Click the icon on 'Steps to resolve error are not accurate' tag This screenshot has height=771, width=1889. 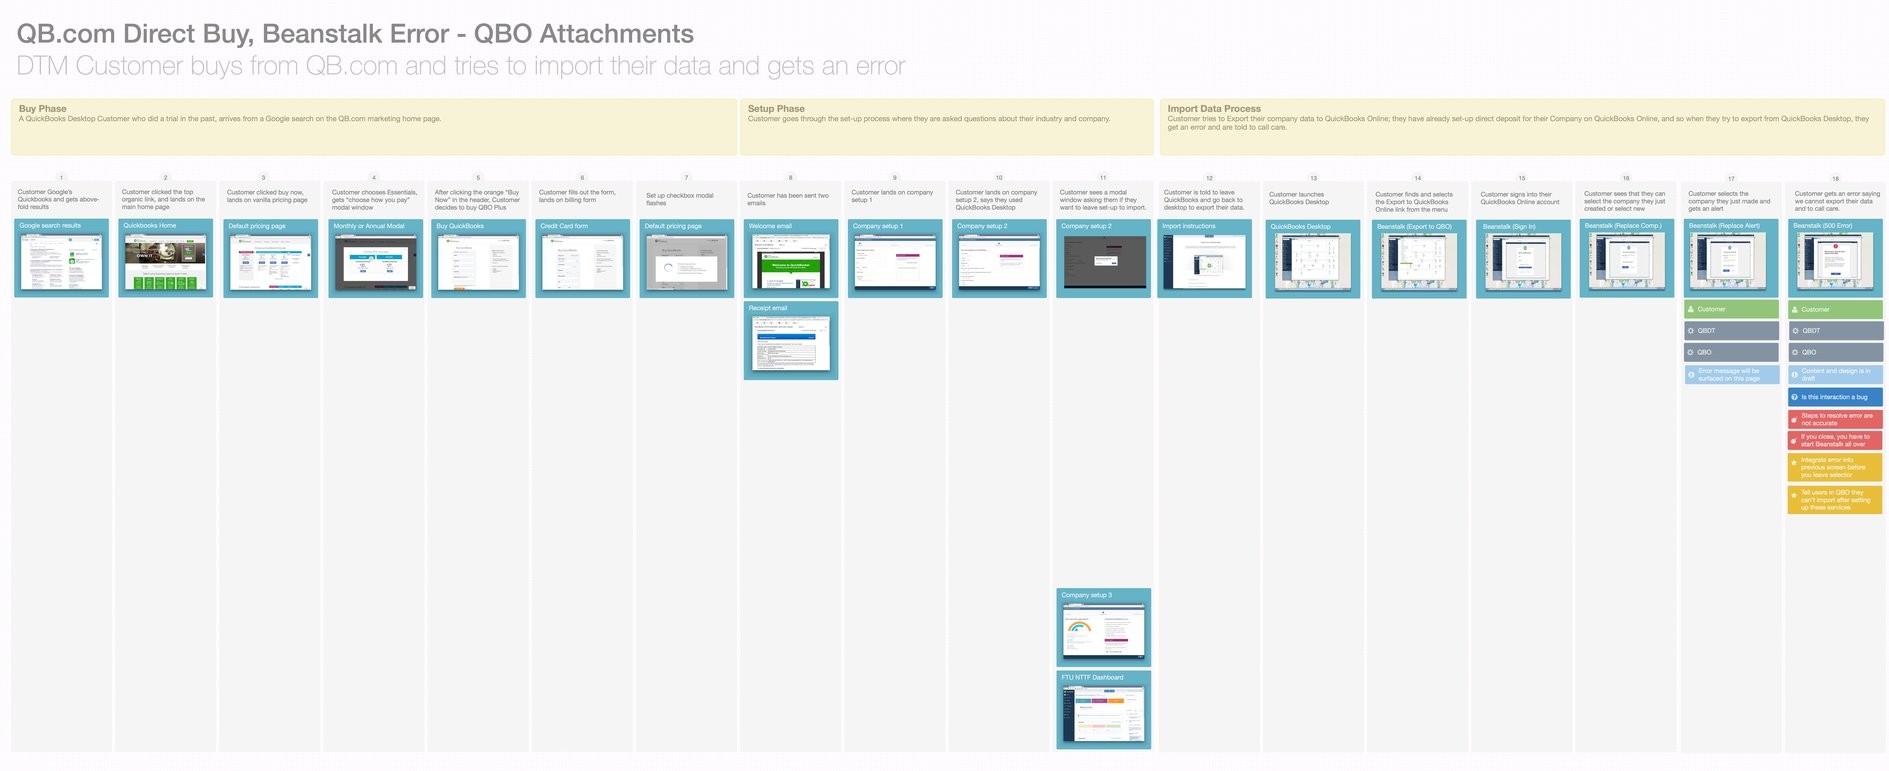coord(1795,419)
